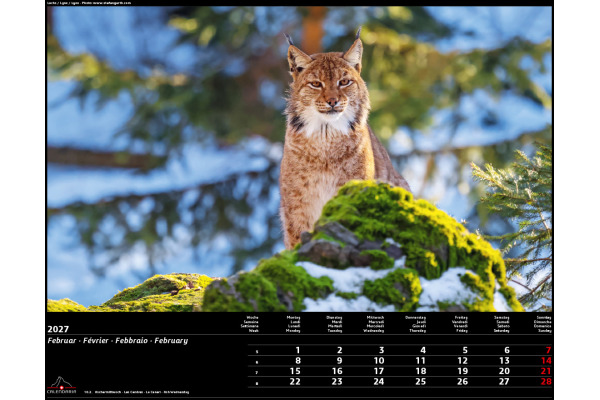This screenshot has width=600, height=400.
Task: Select date 26 in the calendar
Action: pos(463,382)
